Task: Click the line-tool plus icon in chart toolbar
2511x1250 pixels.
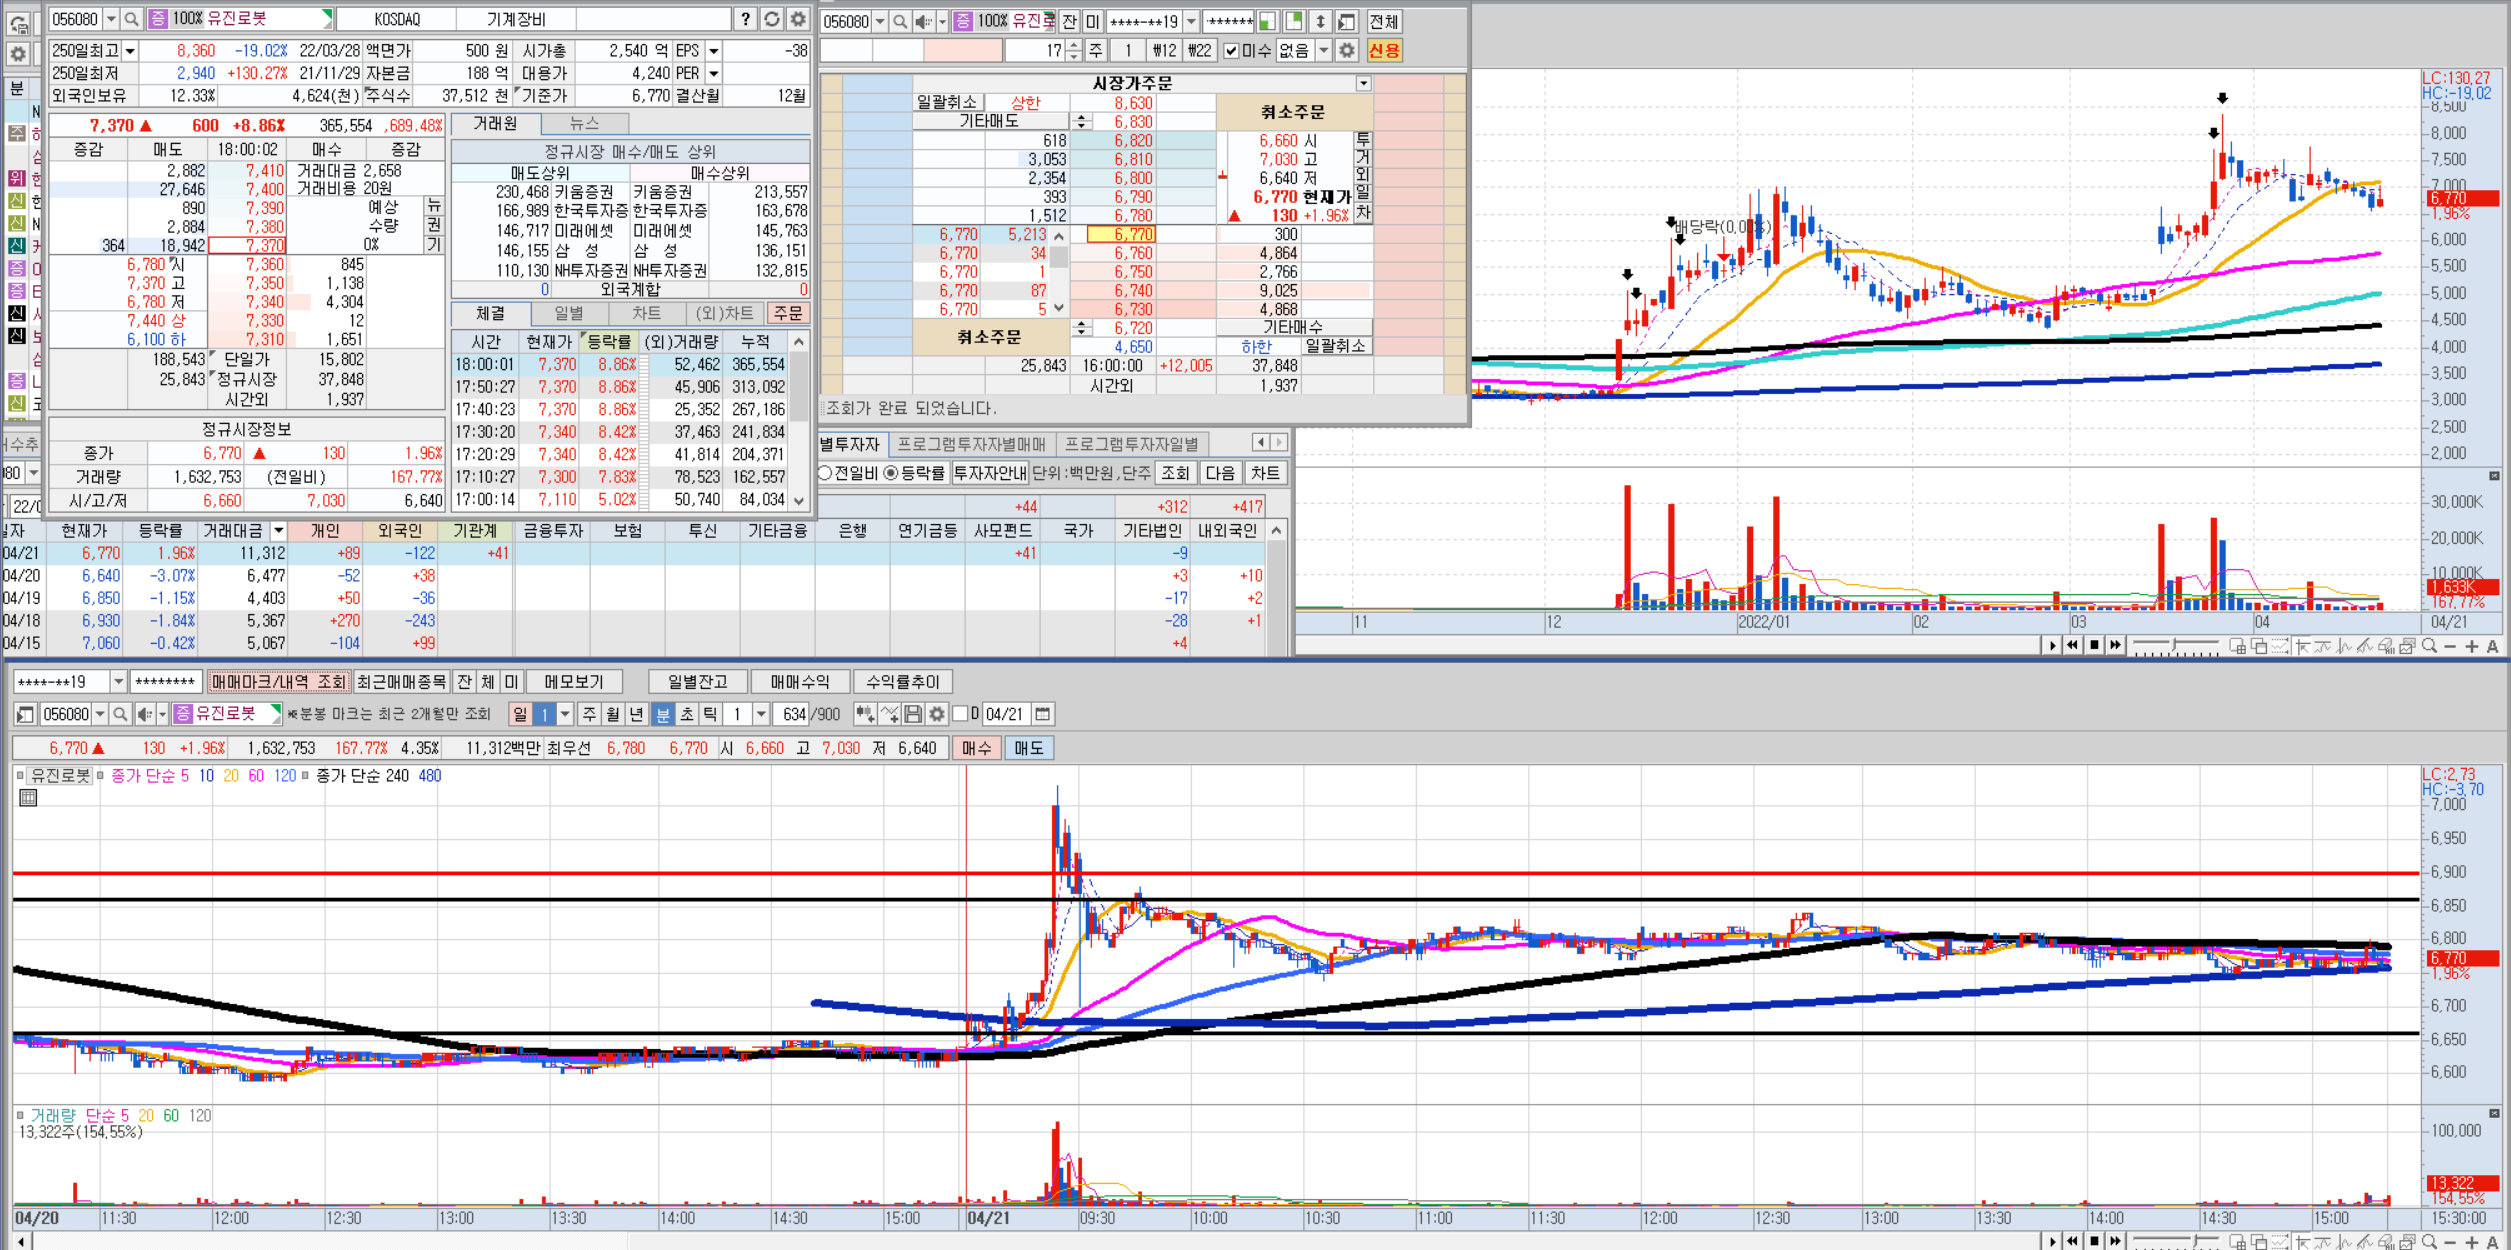Action: tap(889, 714)
